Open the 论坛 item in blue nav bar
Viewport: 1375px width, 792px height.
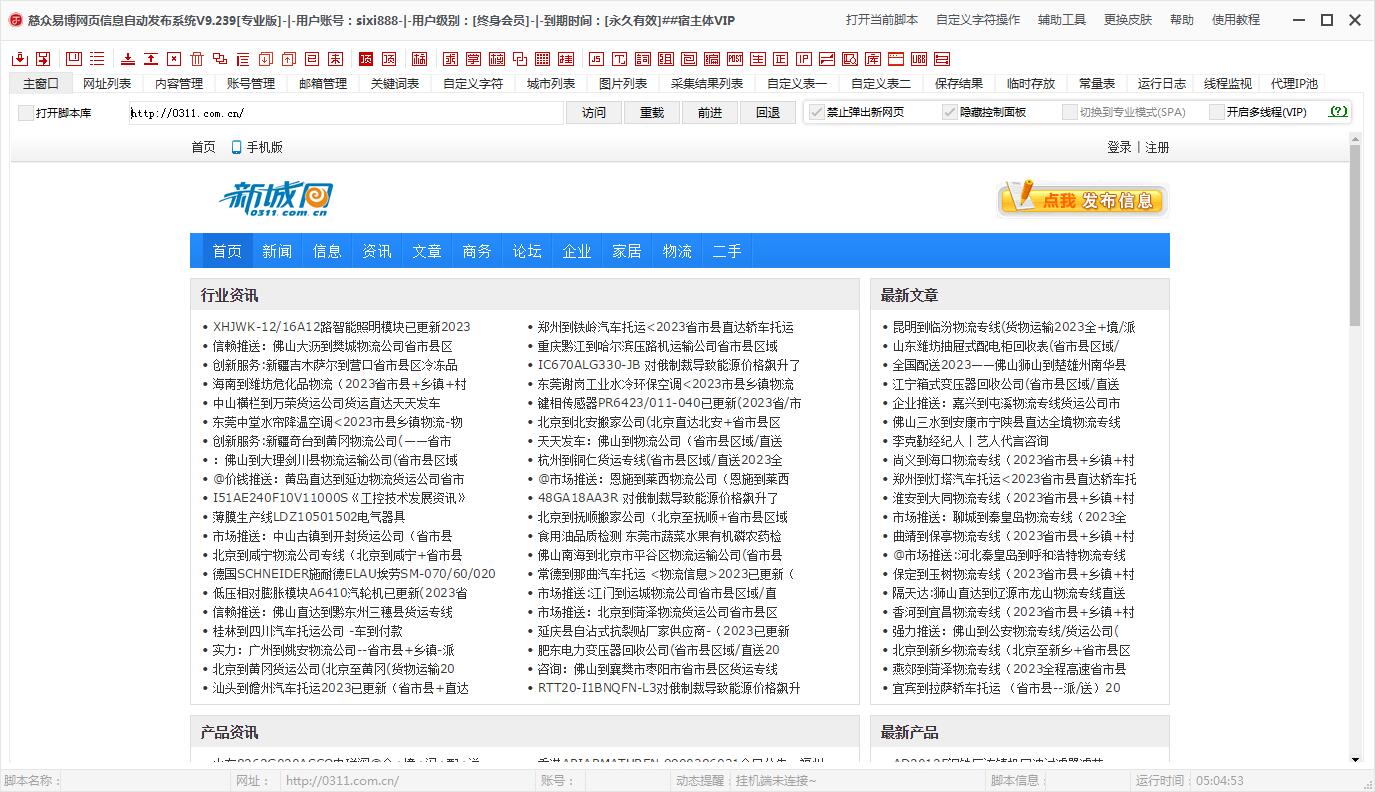(527, 251)
